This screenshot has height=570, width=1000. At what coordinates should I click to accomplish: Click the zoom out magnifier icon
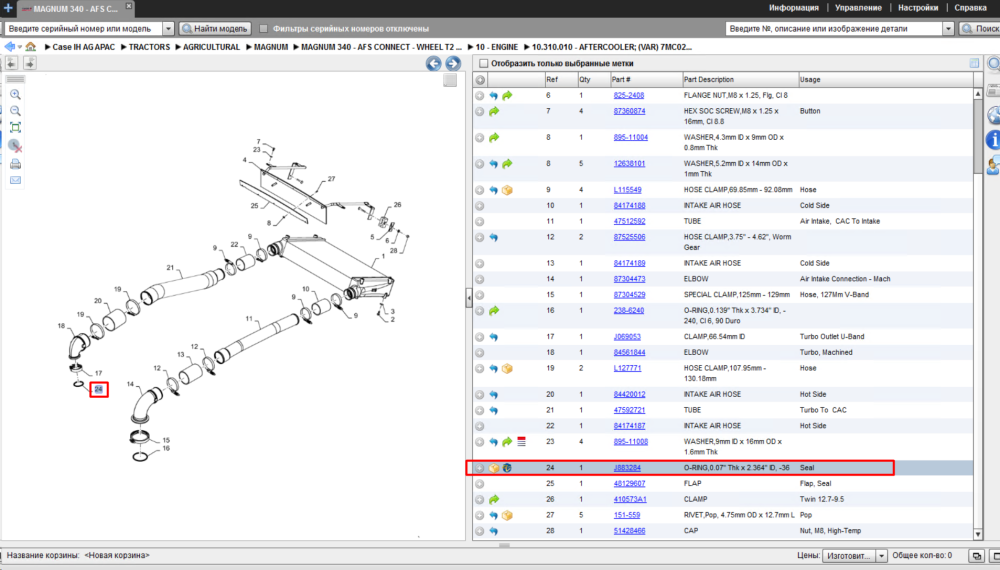pyautogui.click(x=15, y=111)
